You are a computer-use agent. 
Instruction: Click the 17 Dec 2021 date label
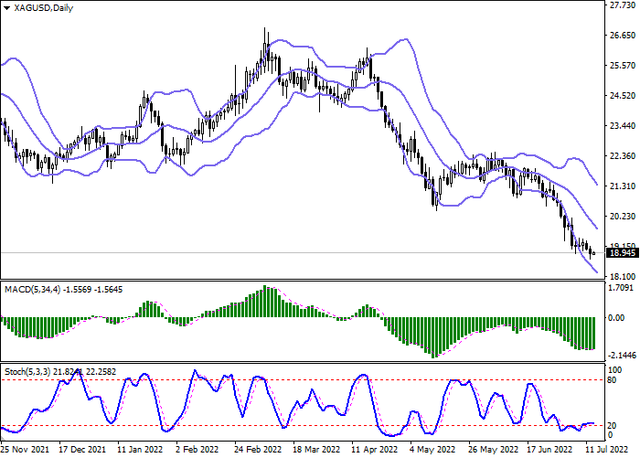pos(84,450)
